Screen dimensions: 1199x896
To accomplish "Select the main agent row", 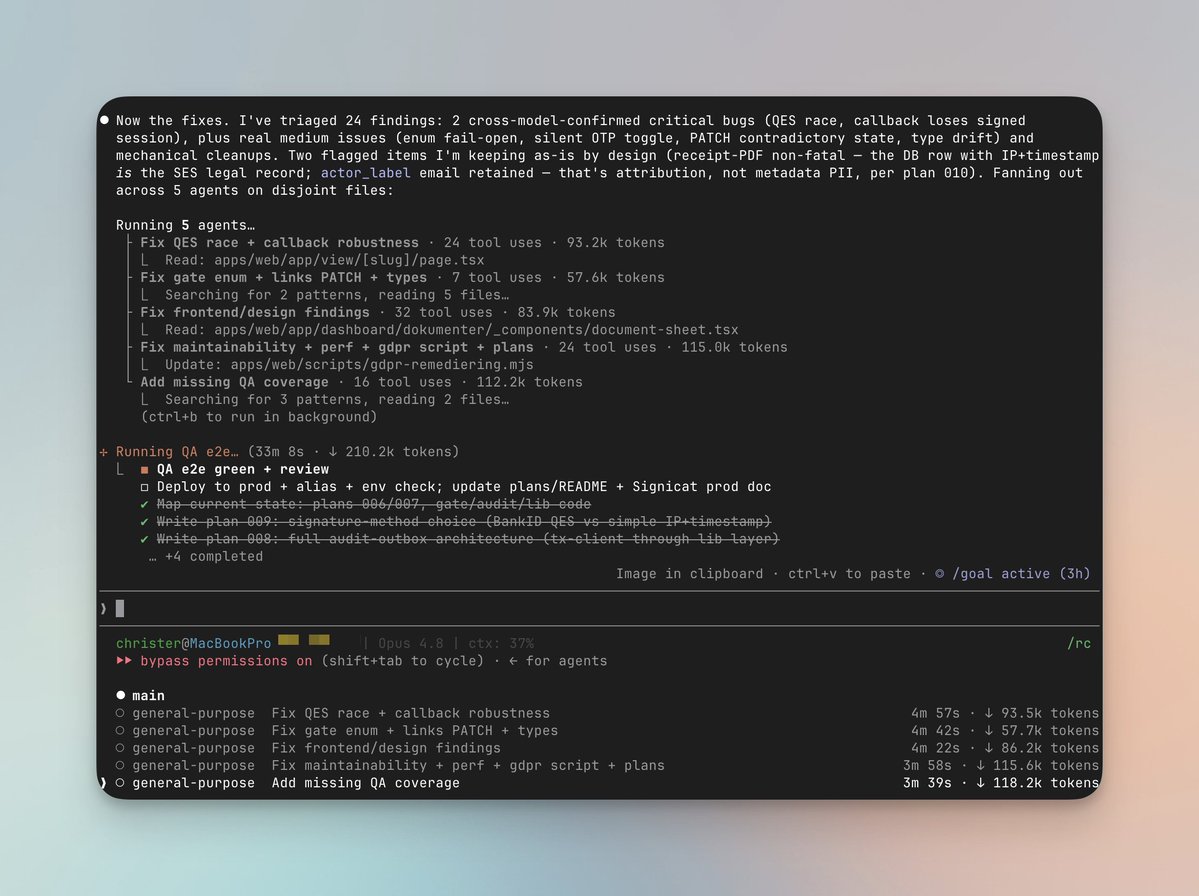I will [140, 696].
